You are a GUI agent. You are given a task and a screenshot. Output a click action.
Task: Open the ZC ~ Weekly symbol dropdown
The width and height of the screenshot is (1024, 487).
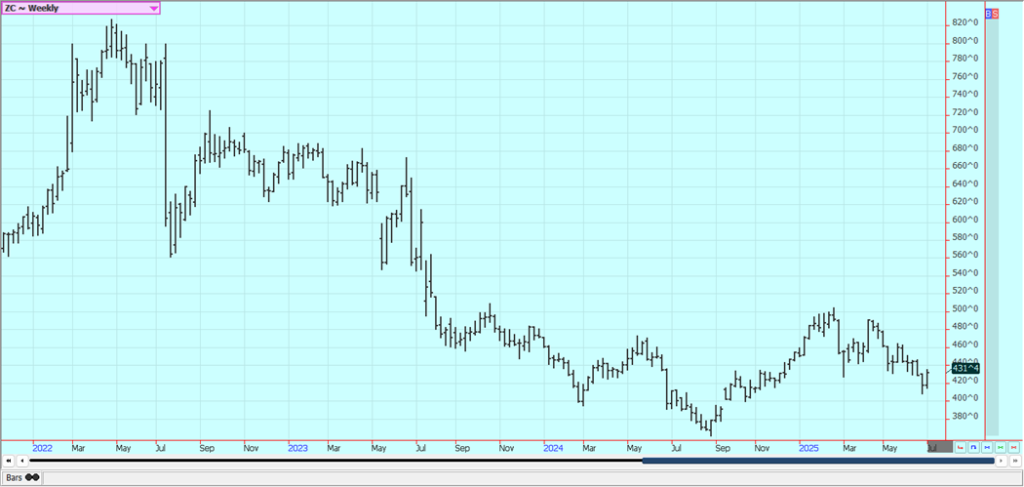pos(80,8)
